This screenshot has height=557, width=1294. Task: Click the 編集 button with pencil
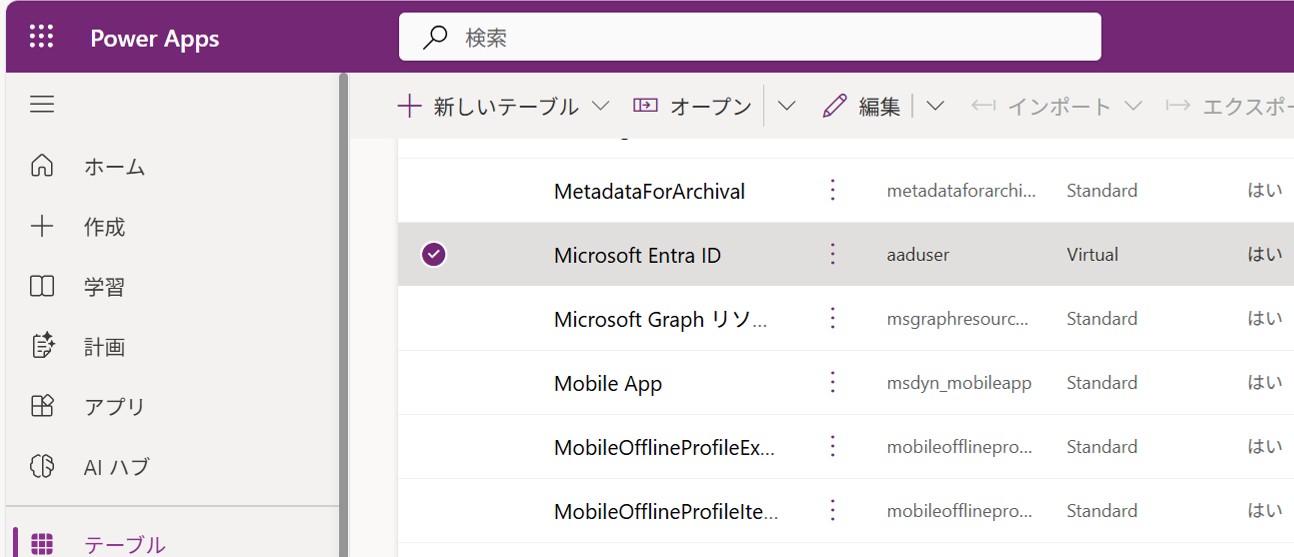[862, 106]
